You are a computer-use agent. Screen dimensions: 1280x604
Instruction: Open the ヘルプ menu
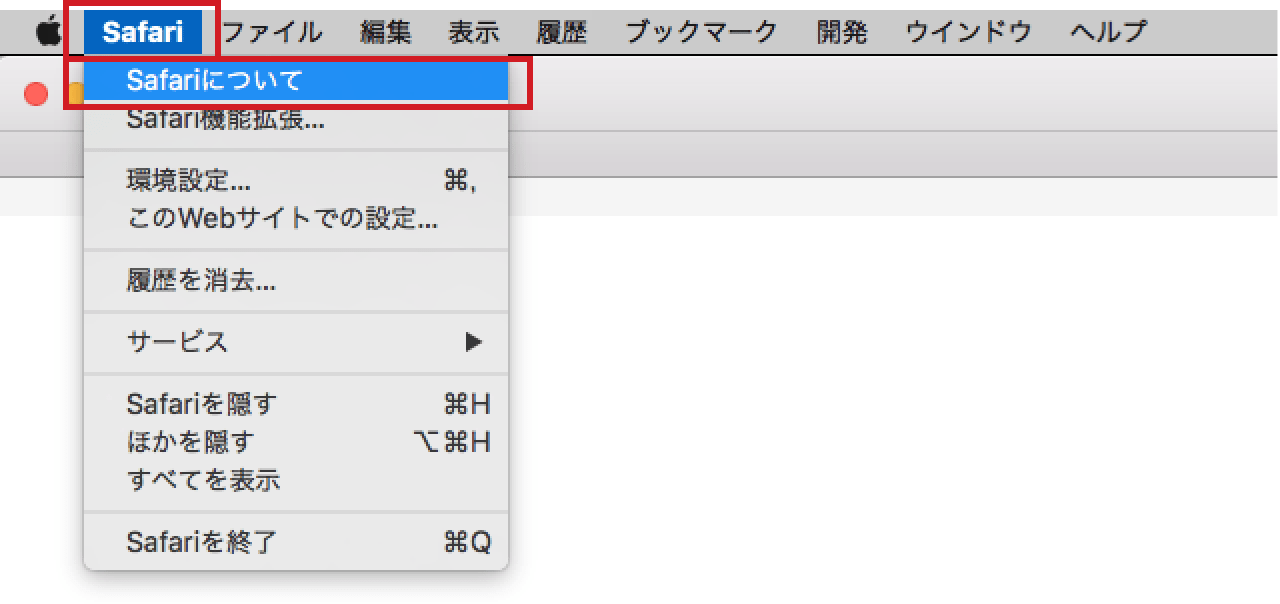1108,32
